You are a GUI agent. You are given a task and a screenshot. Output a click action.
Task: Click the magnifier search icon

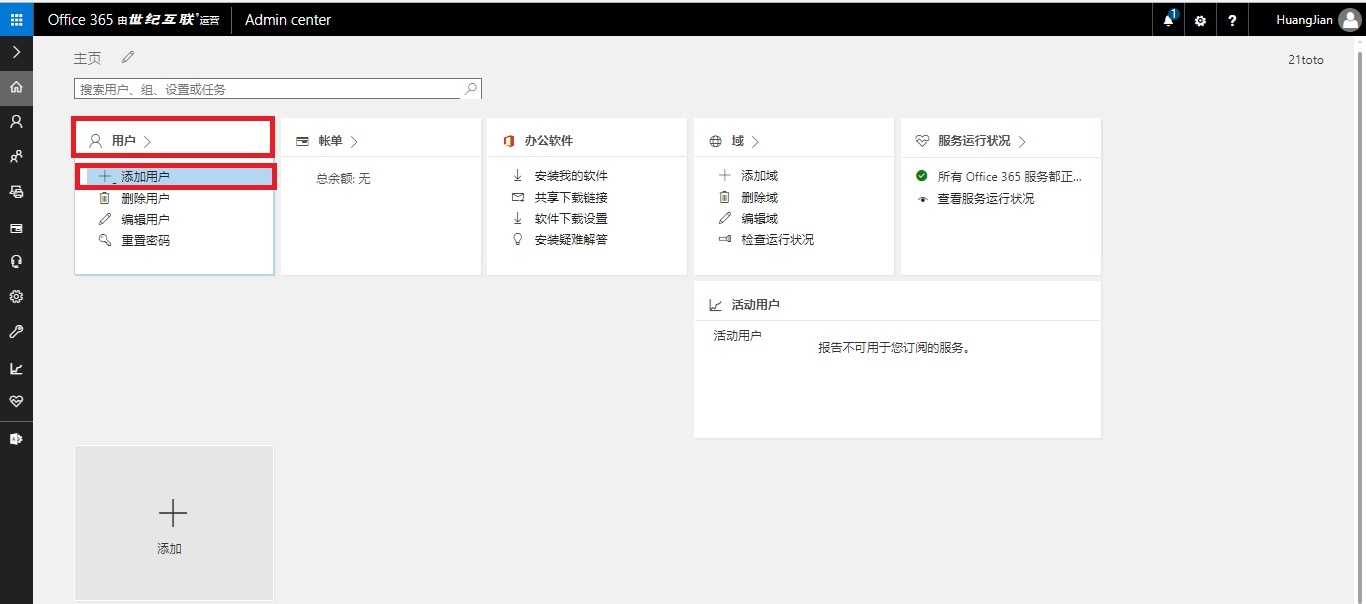[472, 89]
